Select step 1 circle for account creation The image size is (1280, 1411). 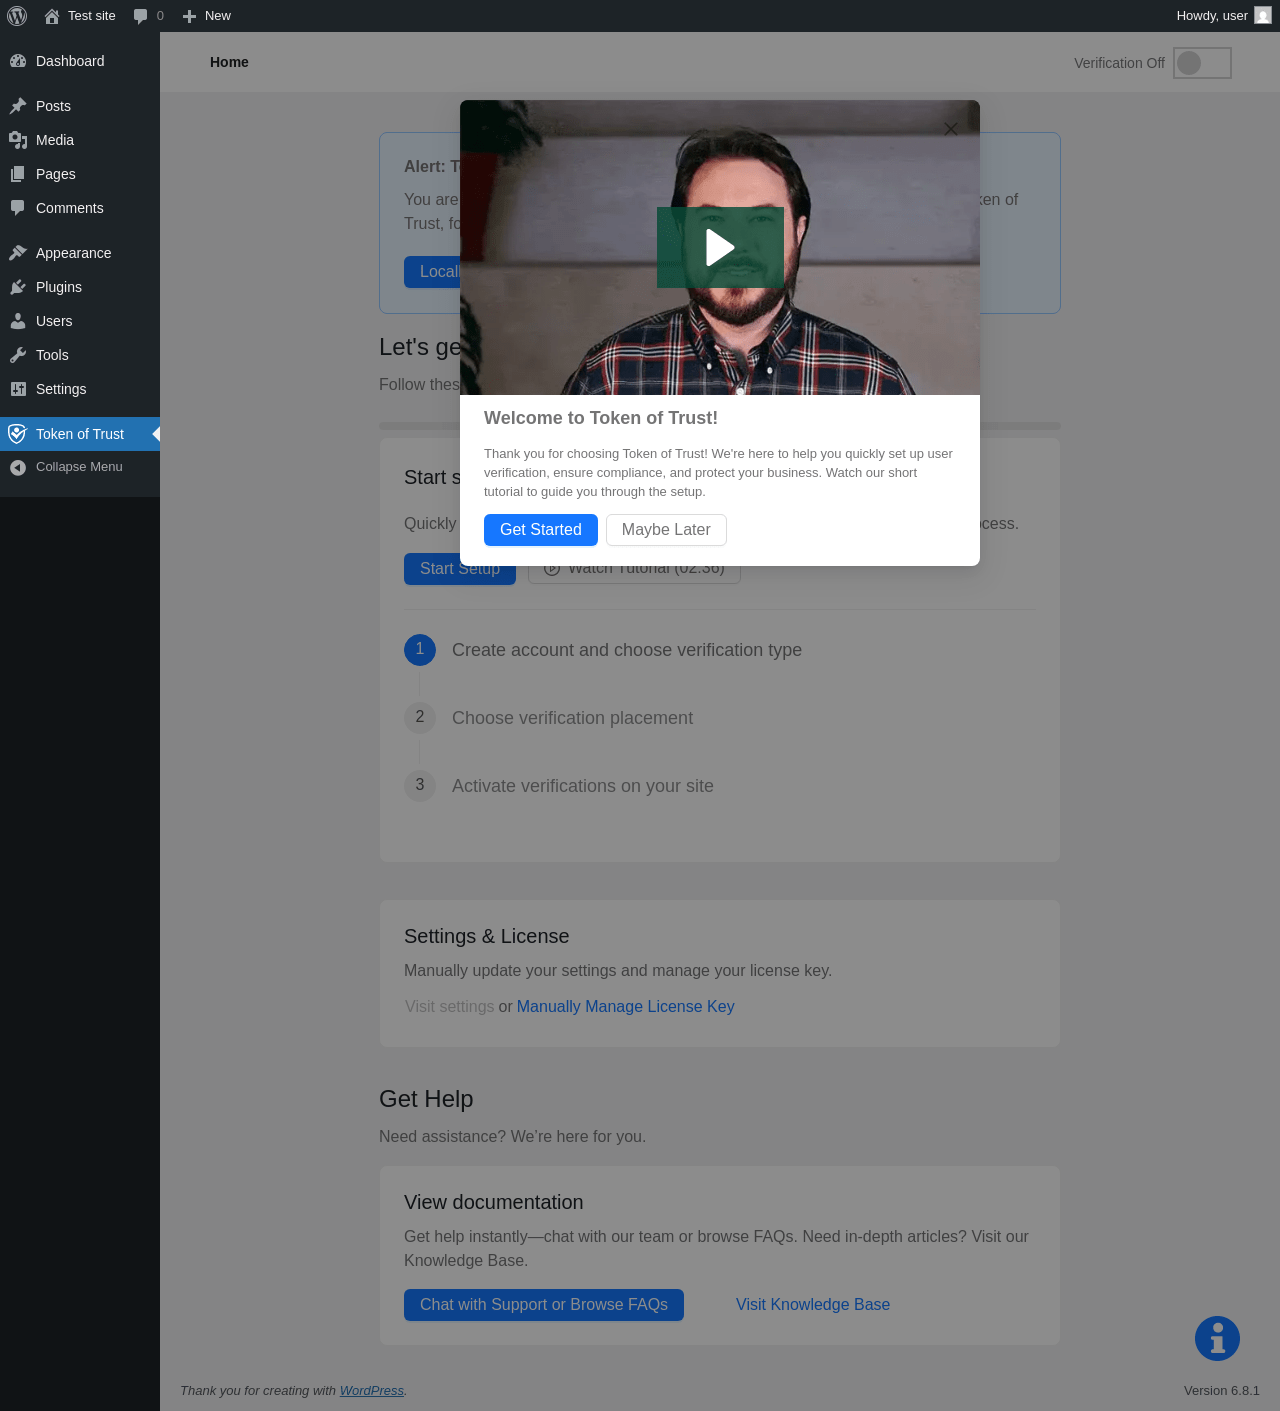(x=420, y=650)
